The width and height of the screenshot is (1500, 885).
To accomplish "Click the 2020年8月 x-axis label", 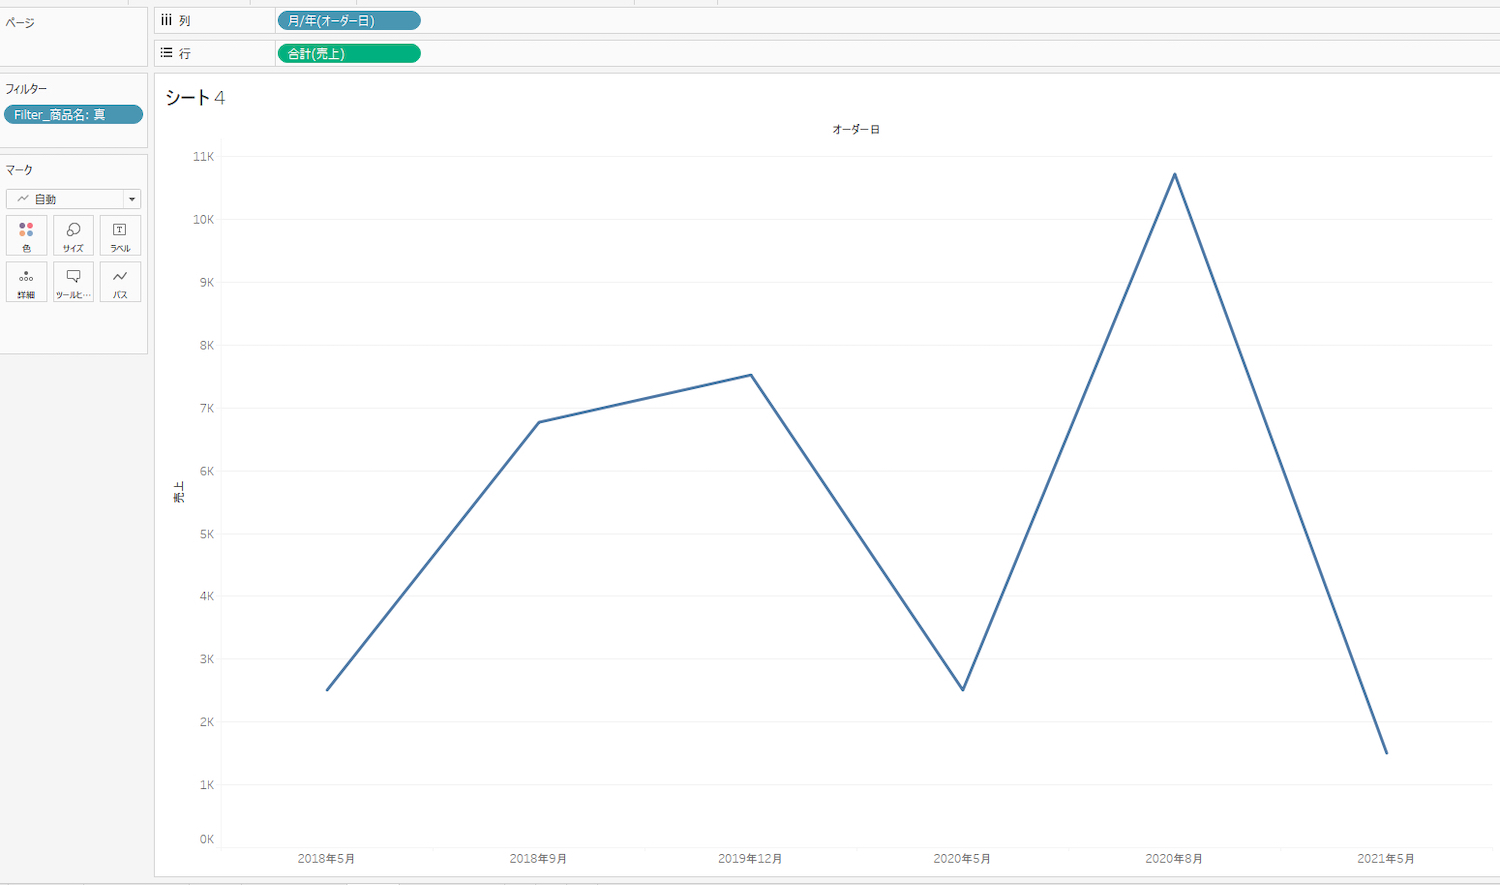I will (1174, 858).
